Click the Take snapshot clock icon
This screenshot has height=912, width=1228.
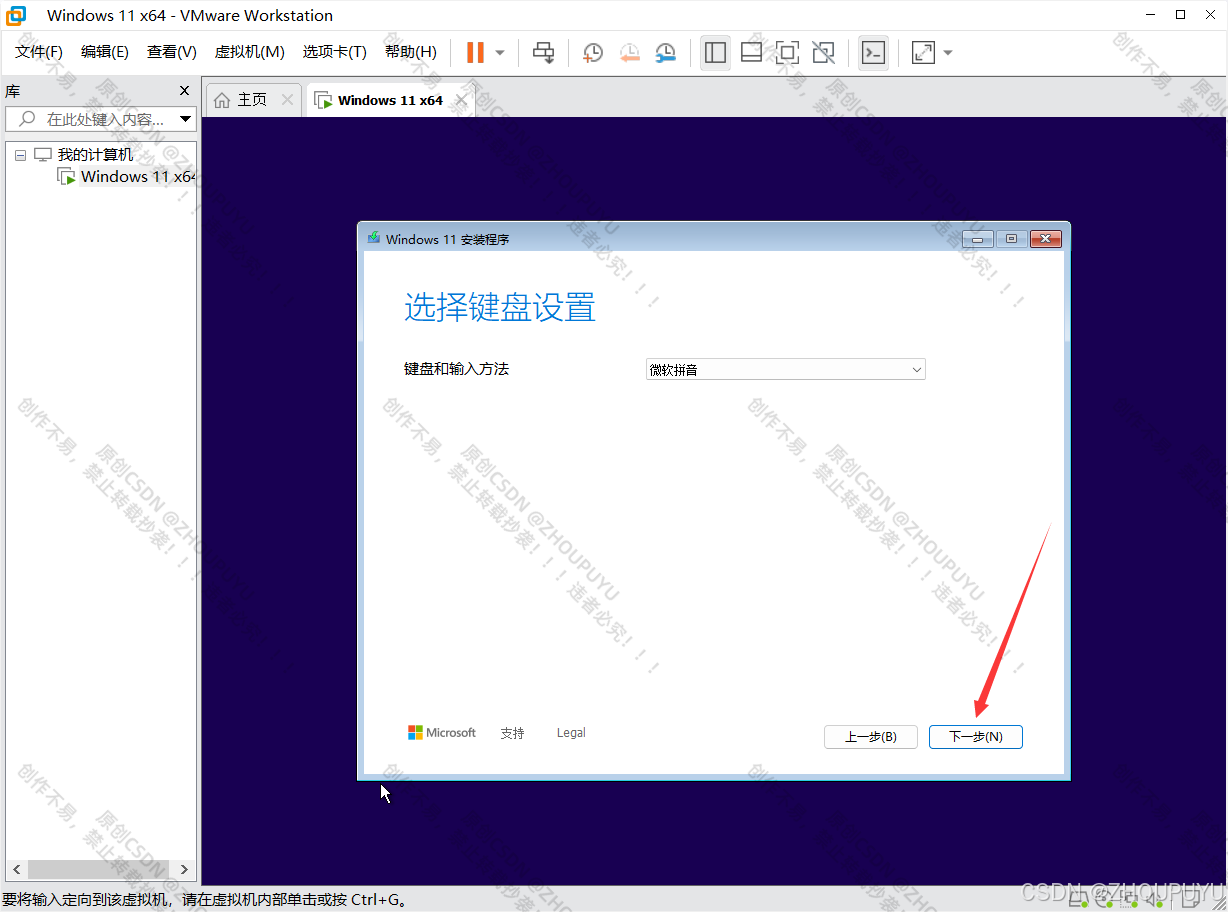[x=593, y=52]
